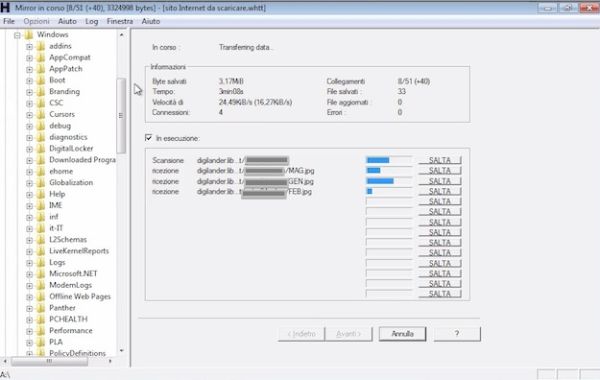Select the Logs folder icon
This screenshot has height=380, width=600.
point(41,263)
